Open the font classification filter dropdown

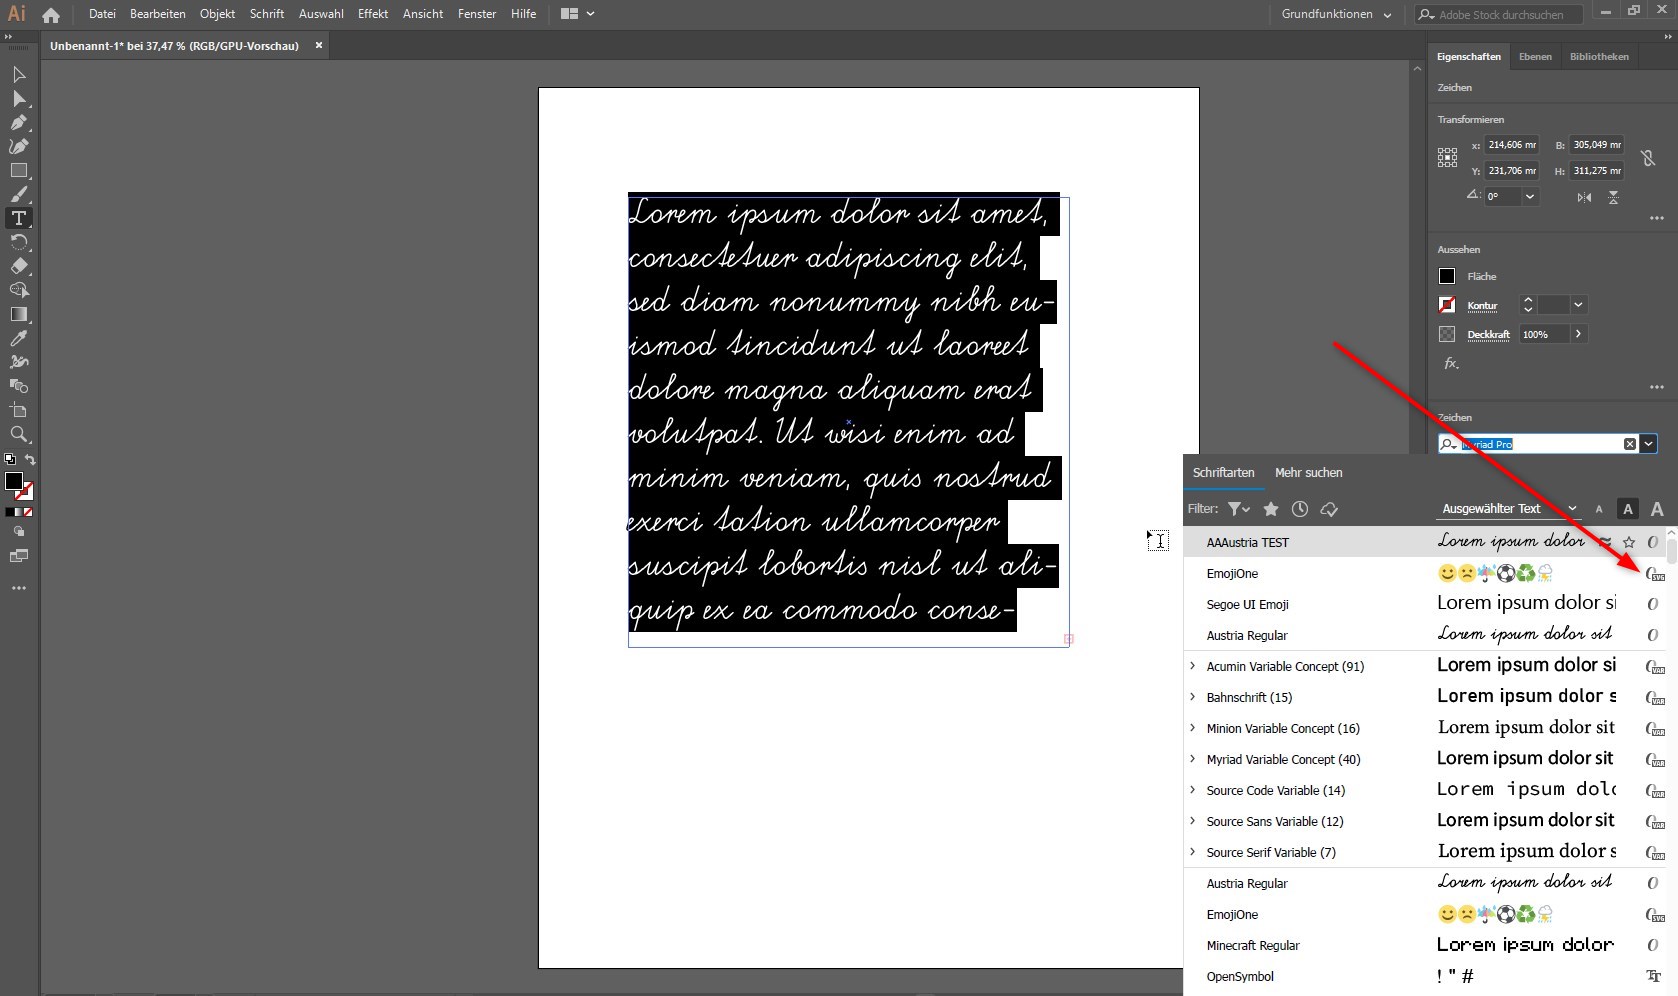1239,509
